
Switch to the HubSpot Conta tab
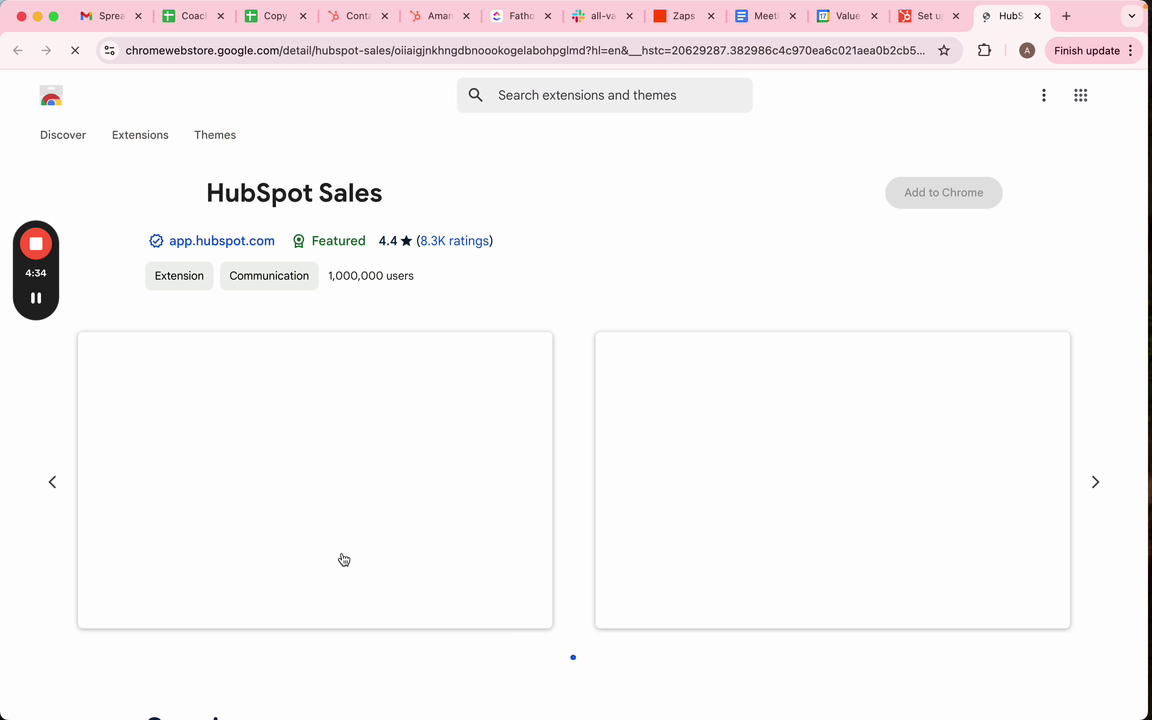click(357, 16)
